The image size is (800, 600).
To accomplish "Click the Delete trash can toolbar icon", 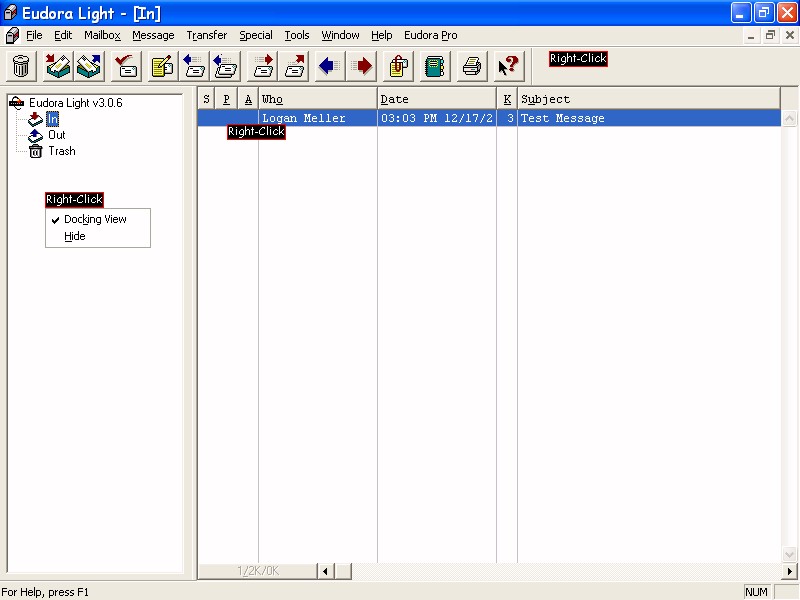I will 21,66.
